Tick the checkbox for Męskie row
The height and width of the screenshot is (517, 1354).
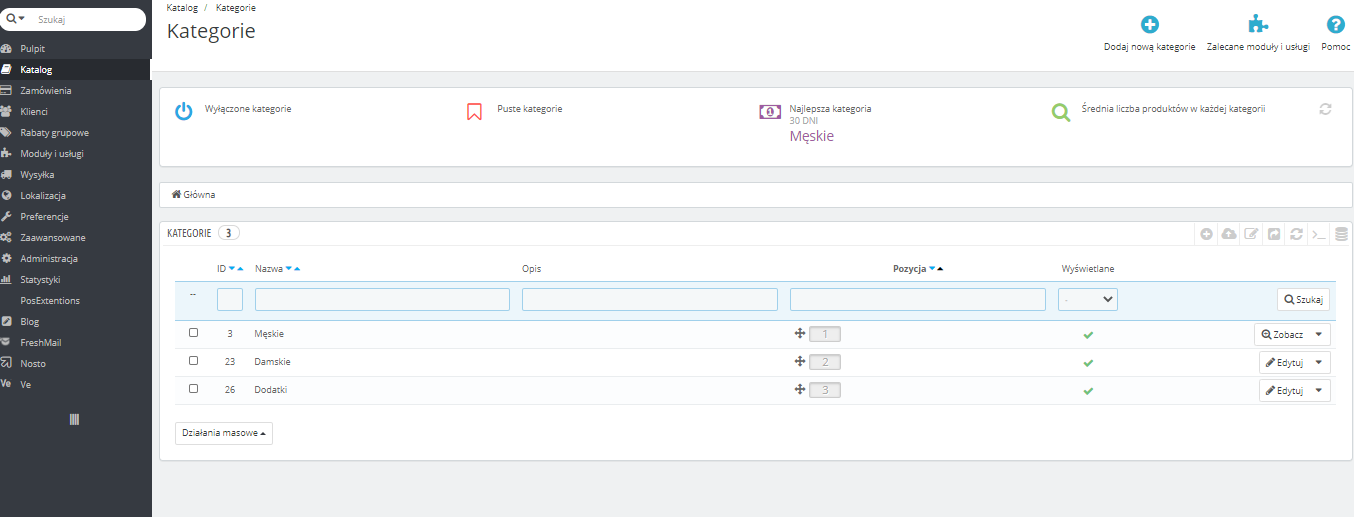pyautogui.click(x=194, y=333)
